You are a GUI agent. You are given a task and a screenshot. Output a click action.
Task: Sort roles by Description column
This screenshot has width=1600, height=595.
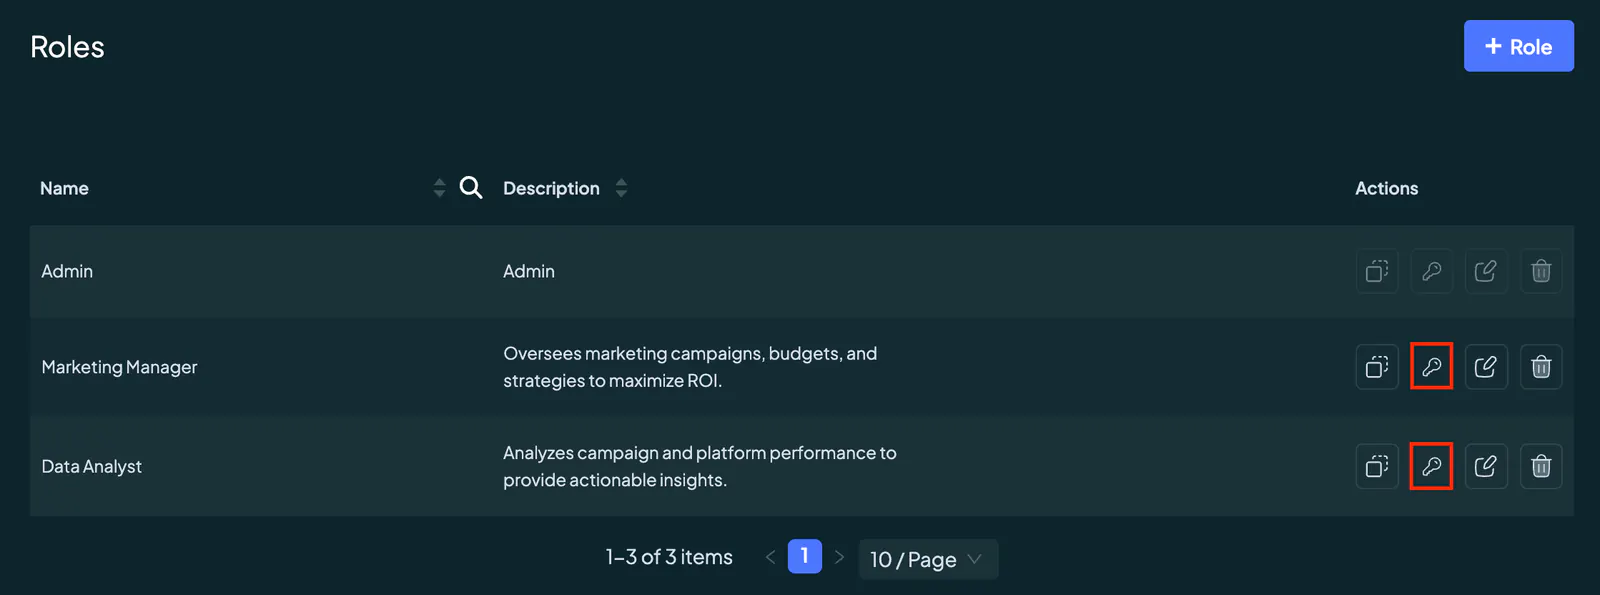621,188
